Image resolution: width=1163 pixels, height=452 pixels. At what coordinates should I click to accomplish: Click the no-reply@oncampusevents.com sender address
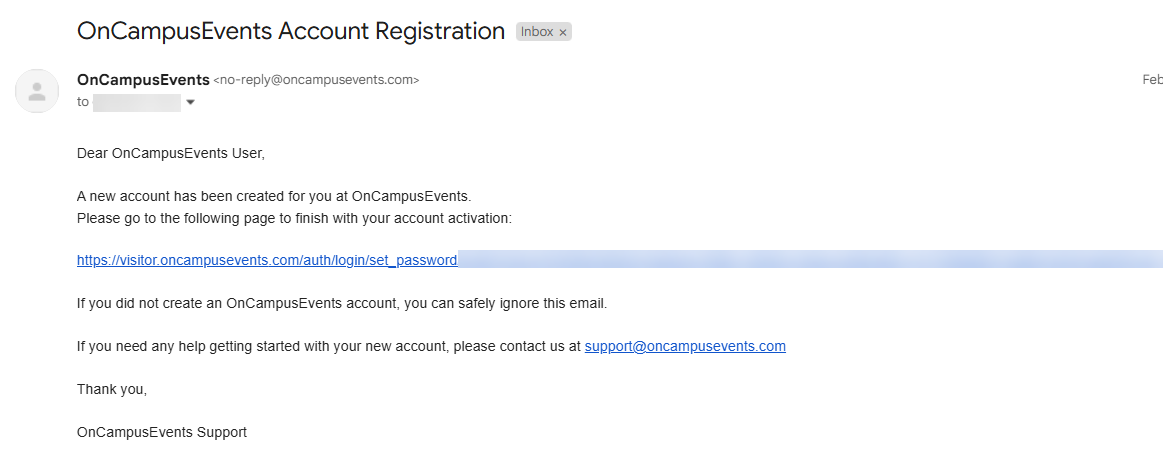point(316,80)
